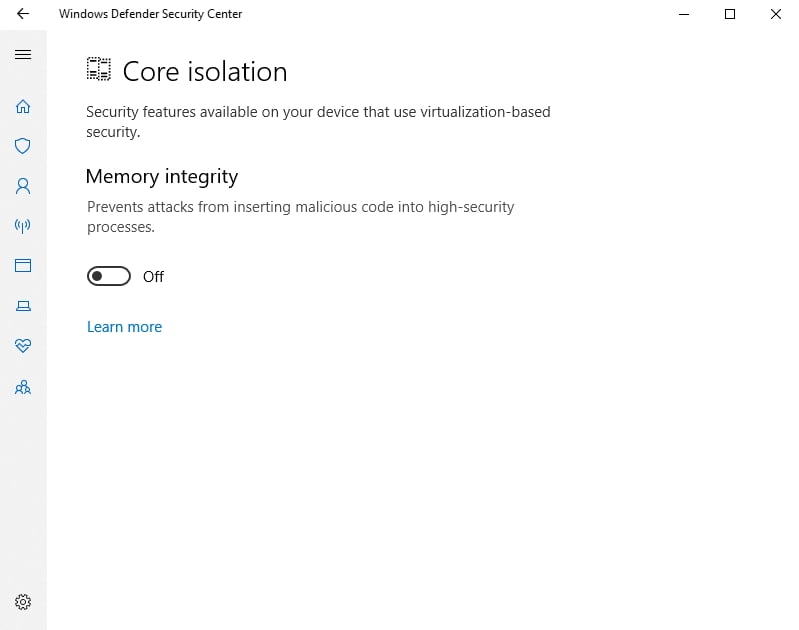
Task: Go back using the back arrow
Action: click(x=23, y=14)
